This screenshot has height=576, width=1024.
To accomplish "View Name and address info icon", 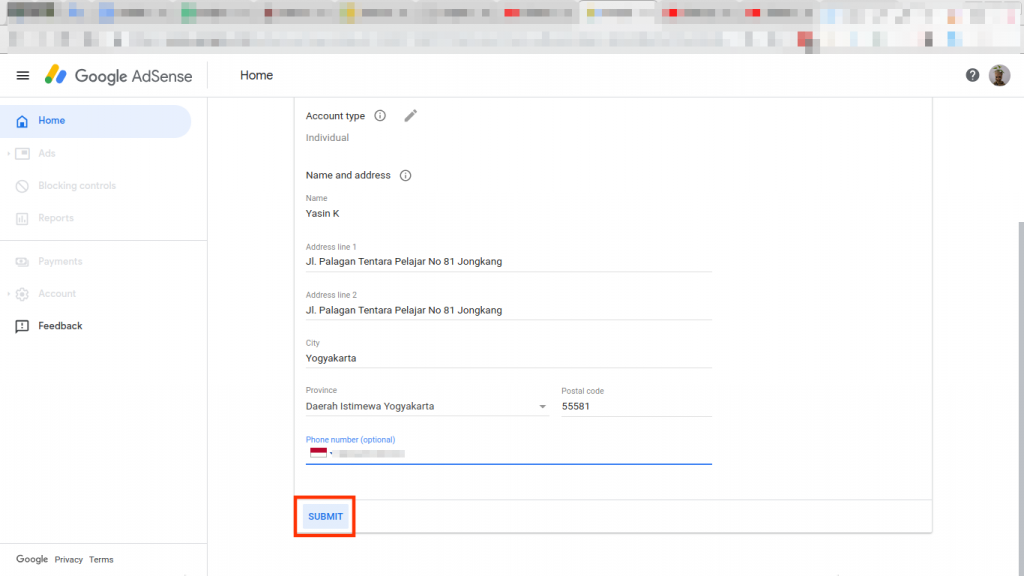I will 404,175.
